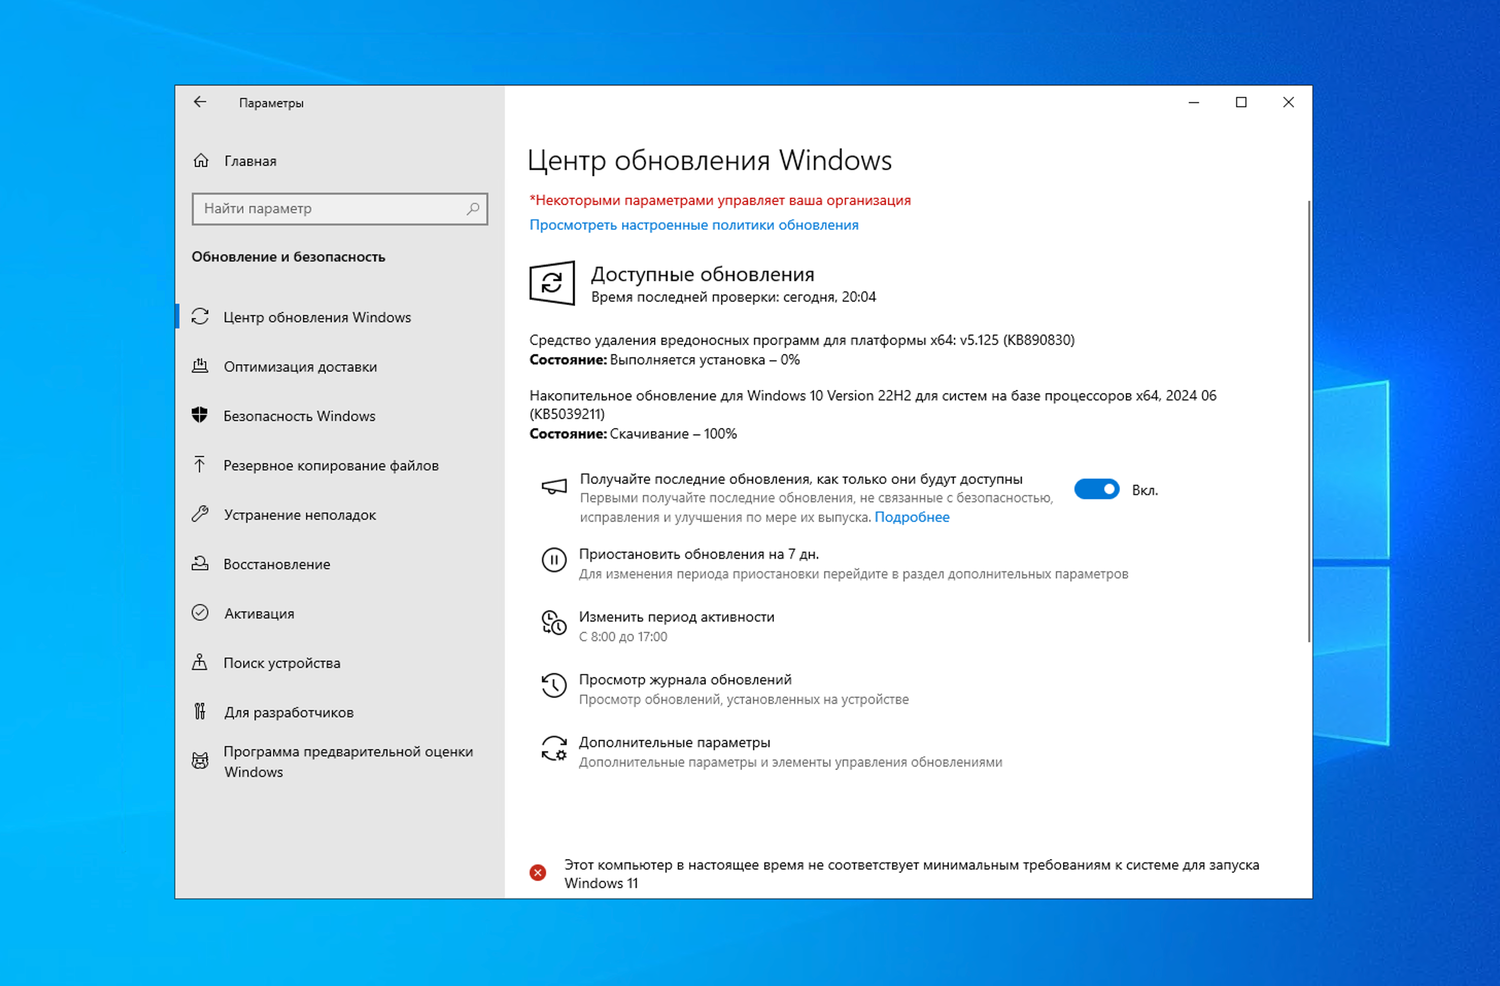Click the Восстановление icon
Screen dimensions: 1500x986
click(x=200, y=563)
